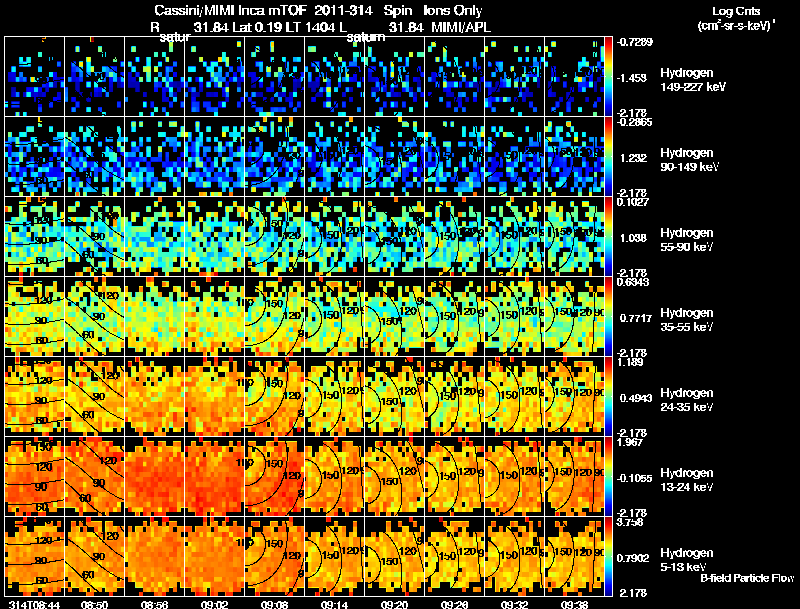Click the Hydrogen 24-35 keV color bar
800x609 pixels.
[x=608, y=397]
